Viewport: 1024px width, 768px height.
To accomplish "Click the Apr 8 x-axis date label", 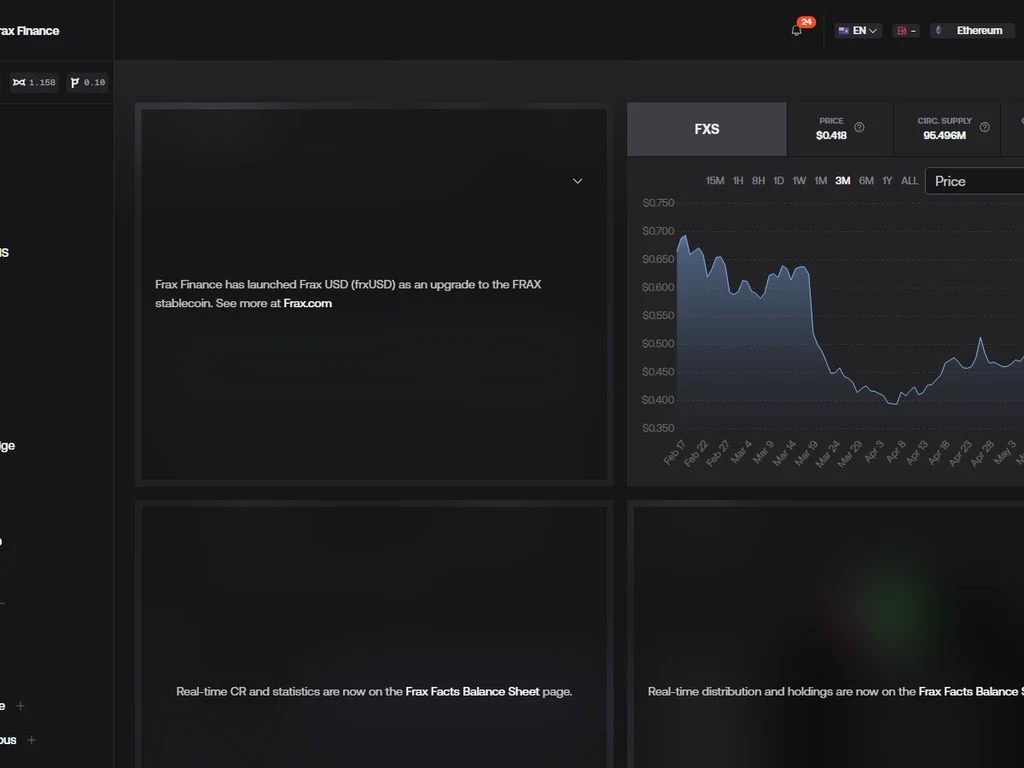I will pyautogui.click(x=895, y=452).
